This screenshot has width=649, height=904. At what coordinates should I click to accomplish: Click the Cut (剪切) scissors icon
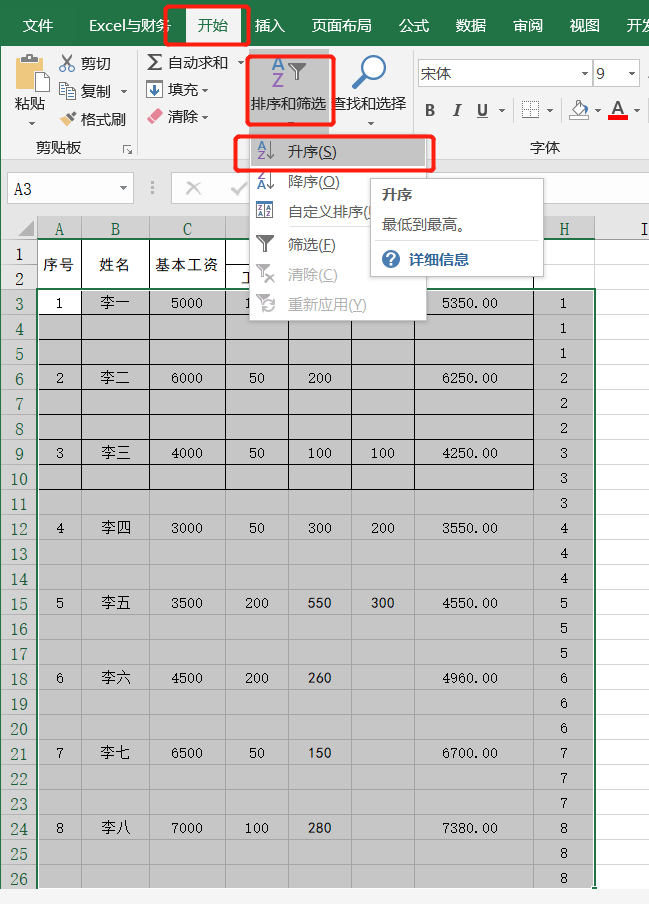tap(67, 64)
